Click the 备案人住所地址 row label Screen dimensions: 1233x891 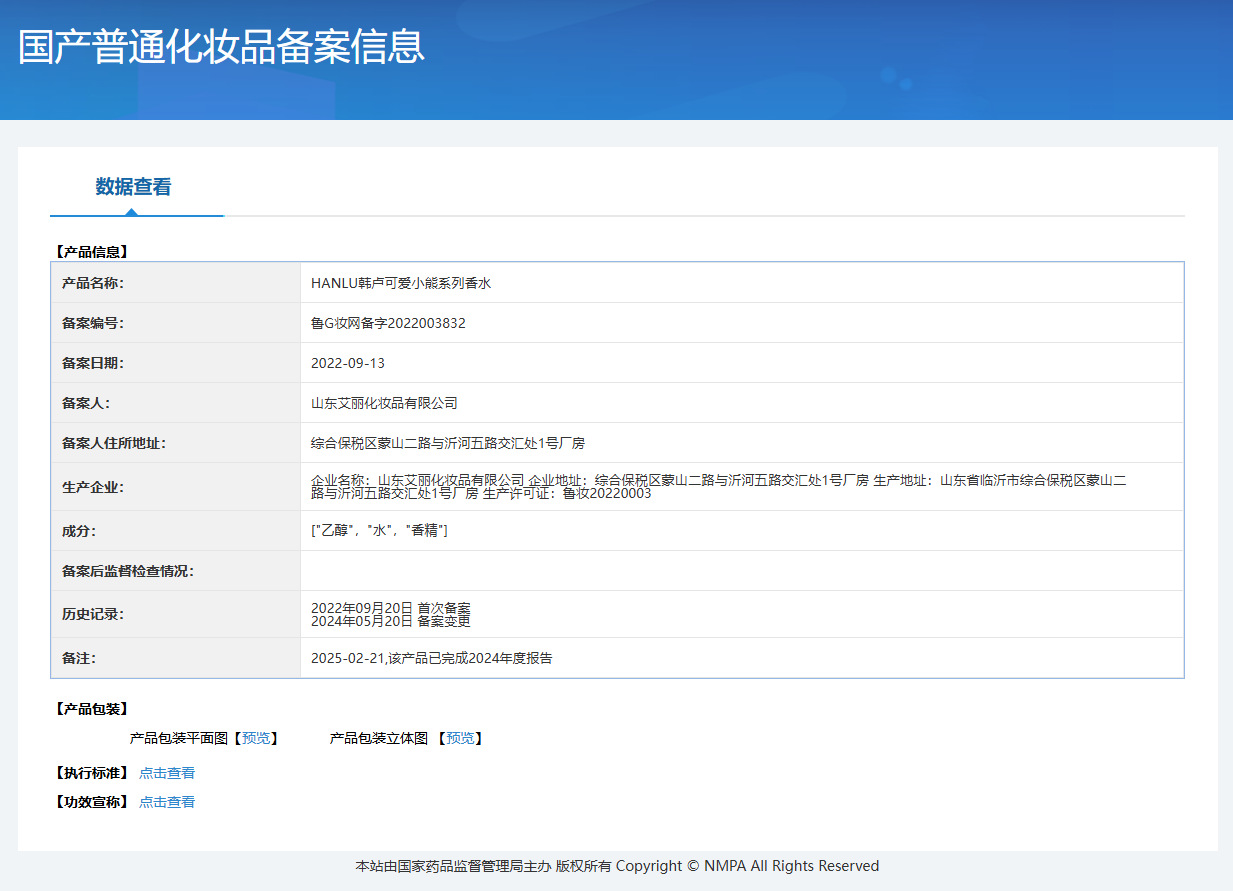(114, 443)
